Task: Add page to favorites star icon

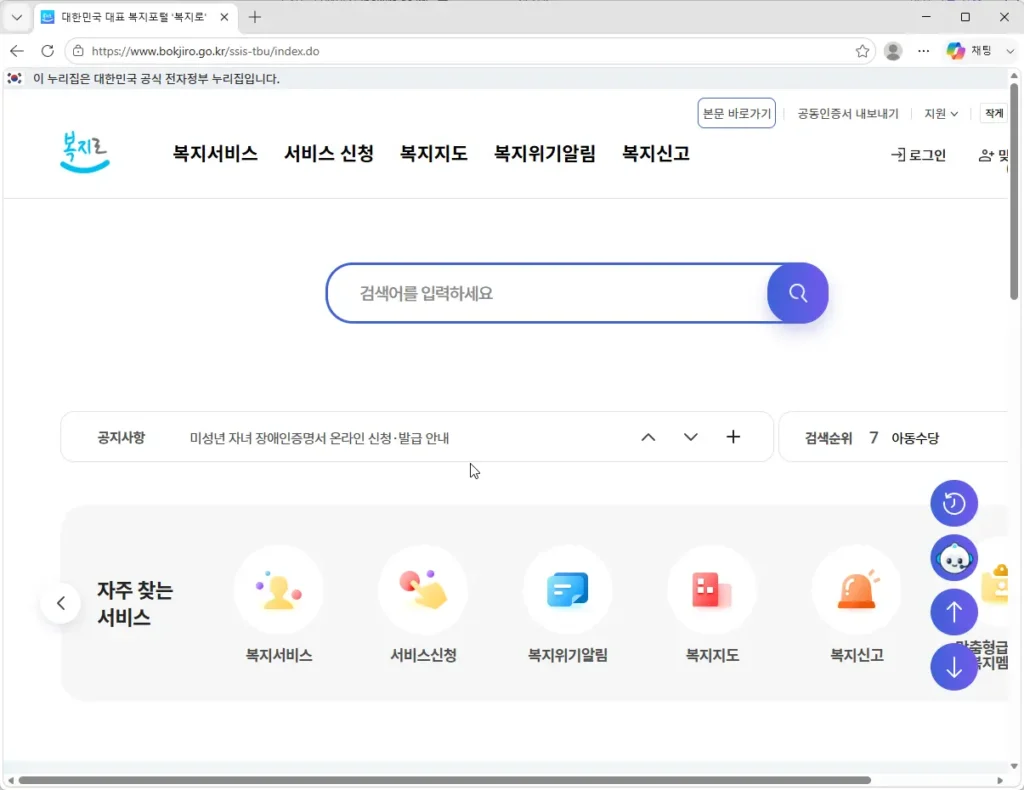Action: tap(862, 51)
